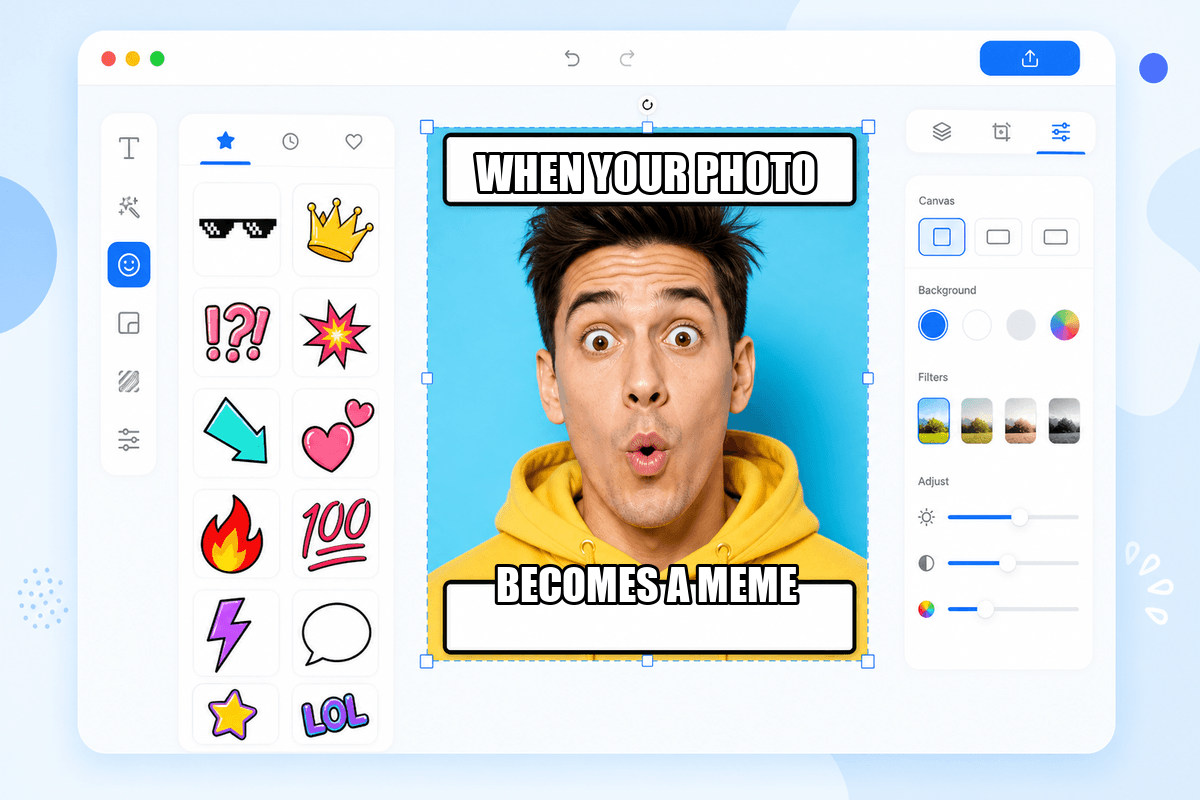Select the WHEN YOUR PHOTO caption text

tap(647, 173)
